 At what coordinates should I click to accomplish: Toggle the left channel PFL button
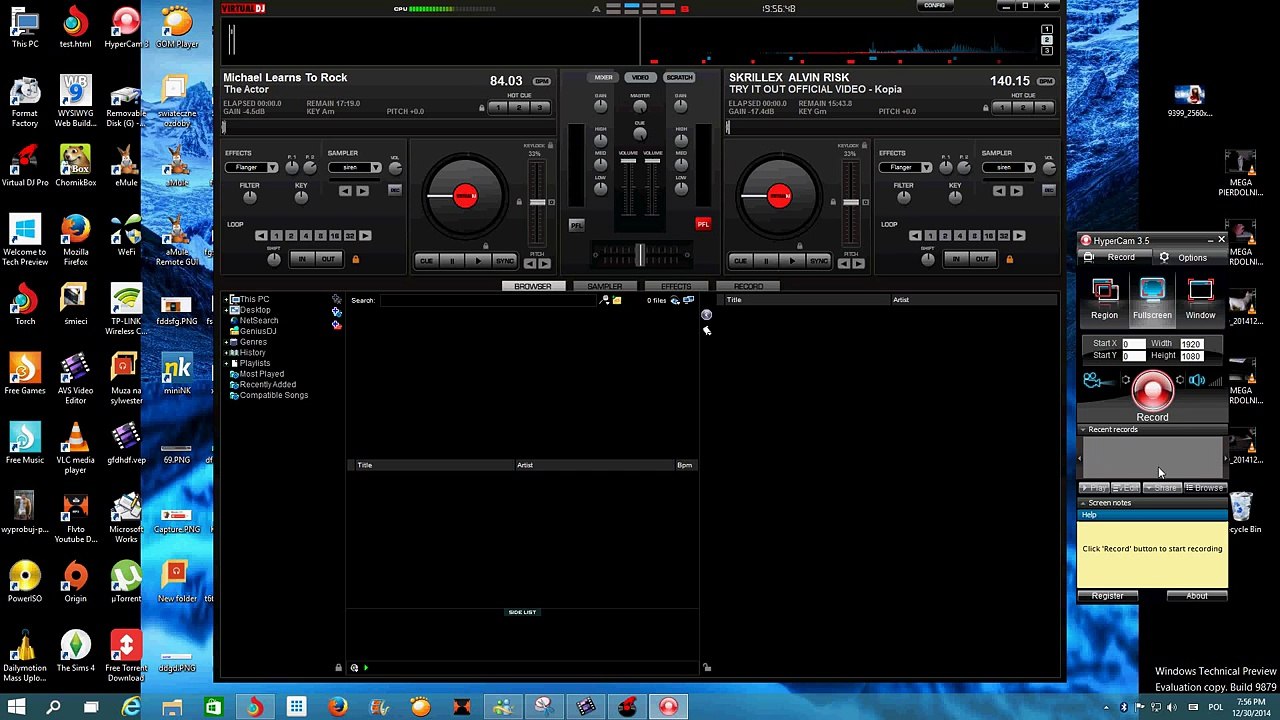click(576, 225)
